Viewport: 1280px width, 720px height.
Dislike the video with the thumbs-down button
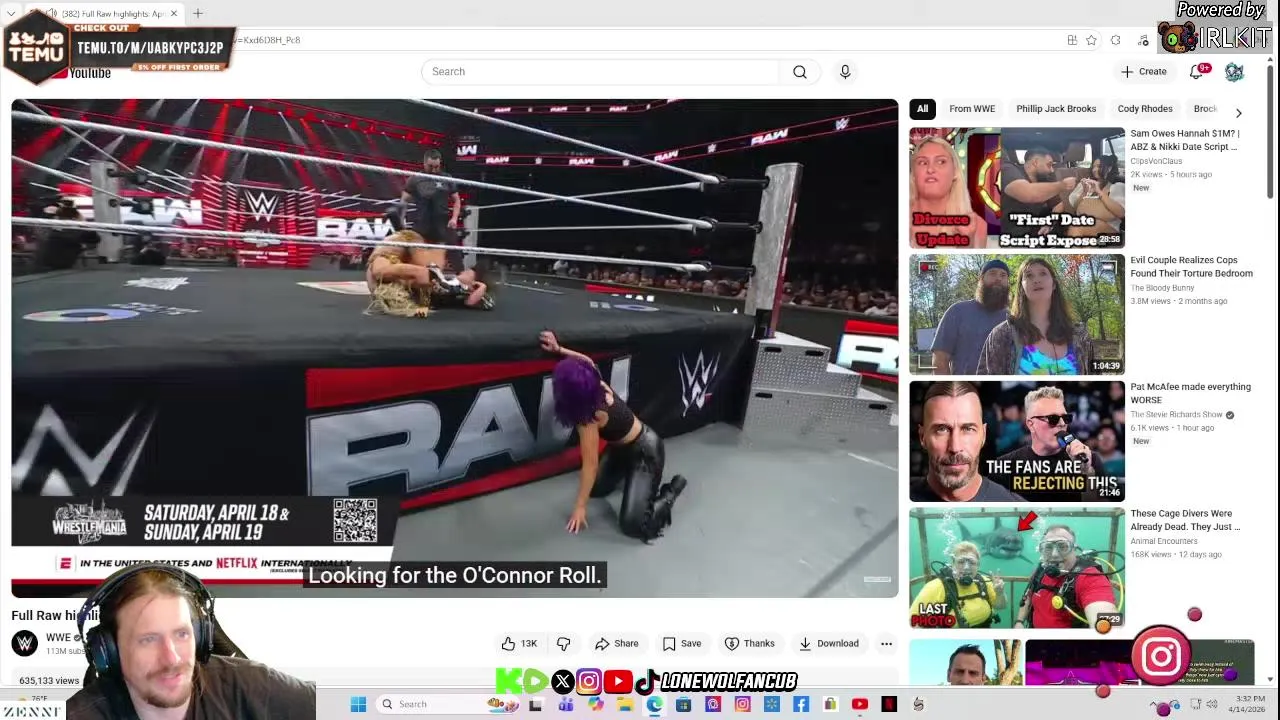563,644
